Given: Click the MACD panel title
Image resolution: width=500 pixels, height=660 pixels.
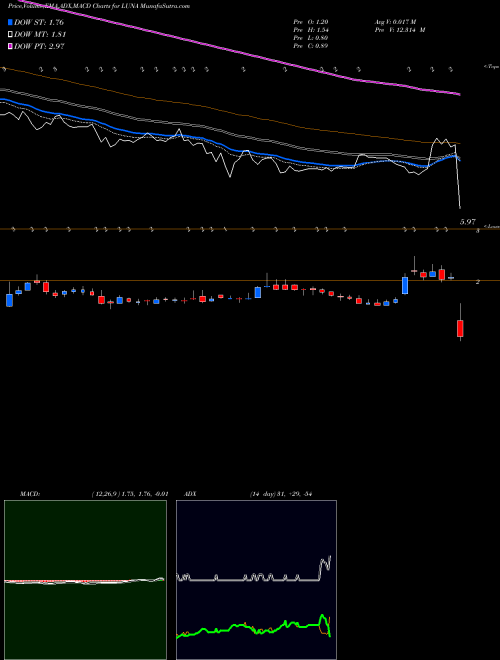Looking at the screenshot, I should (x=29, y=494).
